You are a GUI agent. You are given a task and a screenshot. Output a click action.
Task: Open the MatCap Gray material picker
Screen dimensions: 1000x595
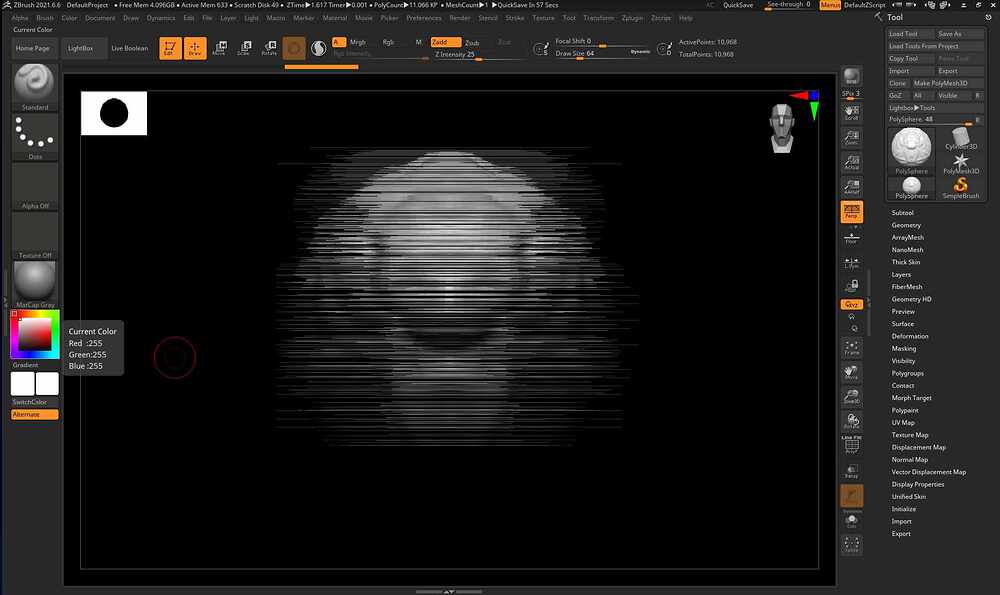coord(35,285)
